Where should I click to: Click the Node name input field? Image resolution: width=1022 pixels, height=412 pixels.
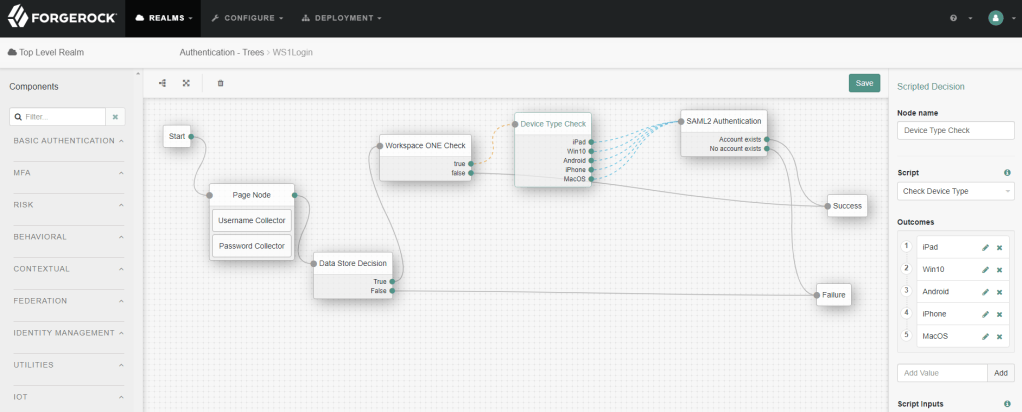[955, 130]
